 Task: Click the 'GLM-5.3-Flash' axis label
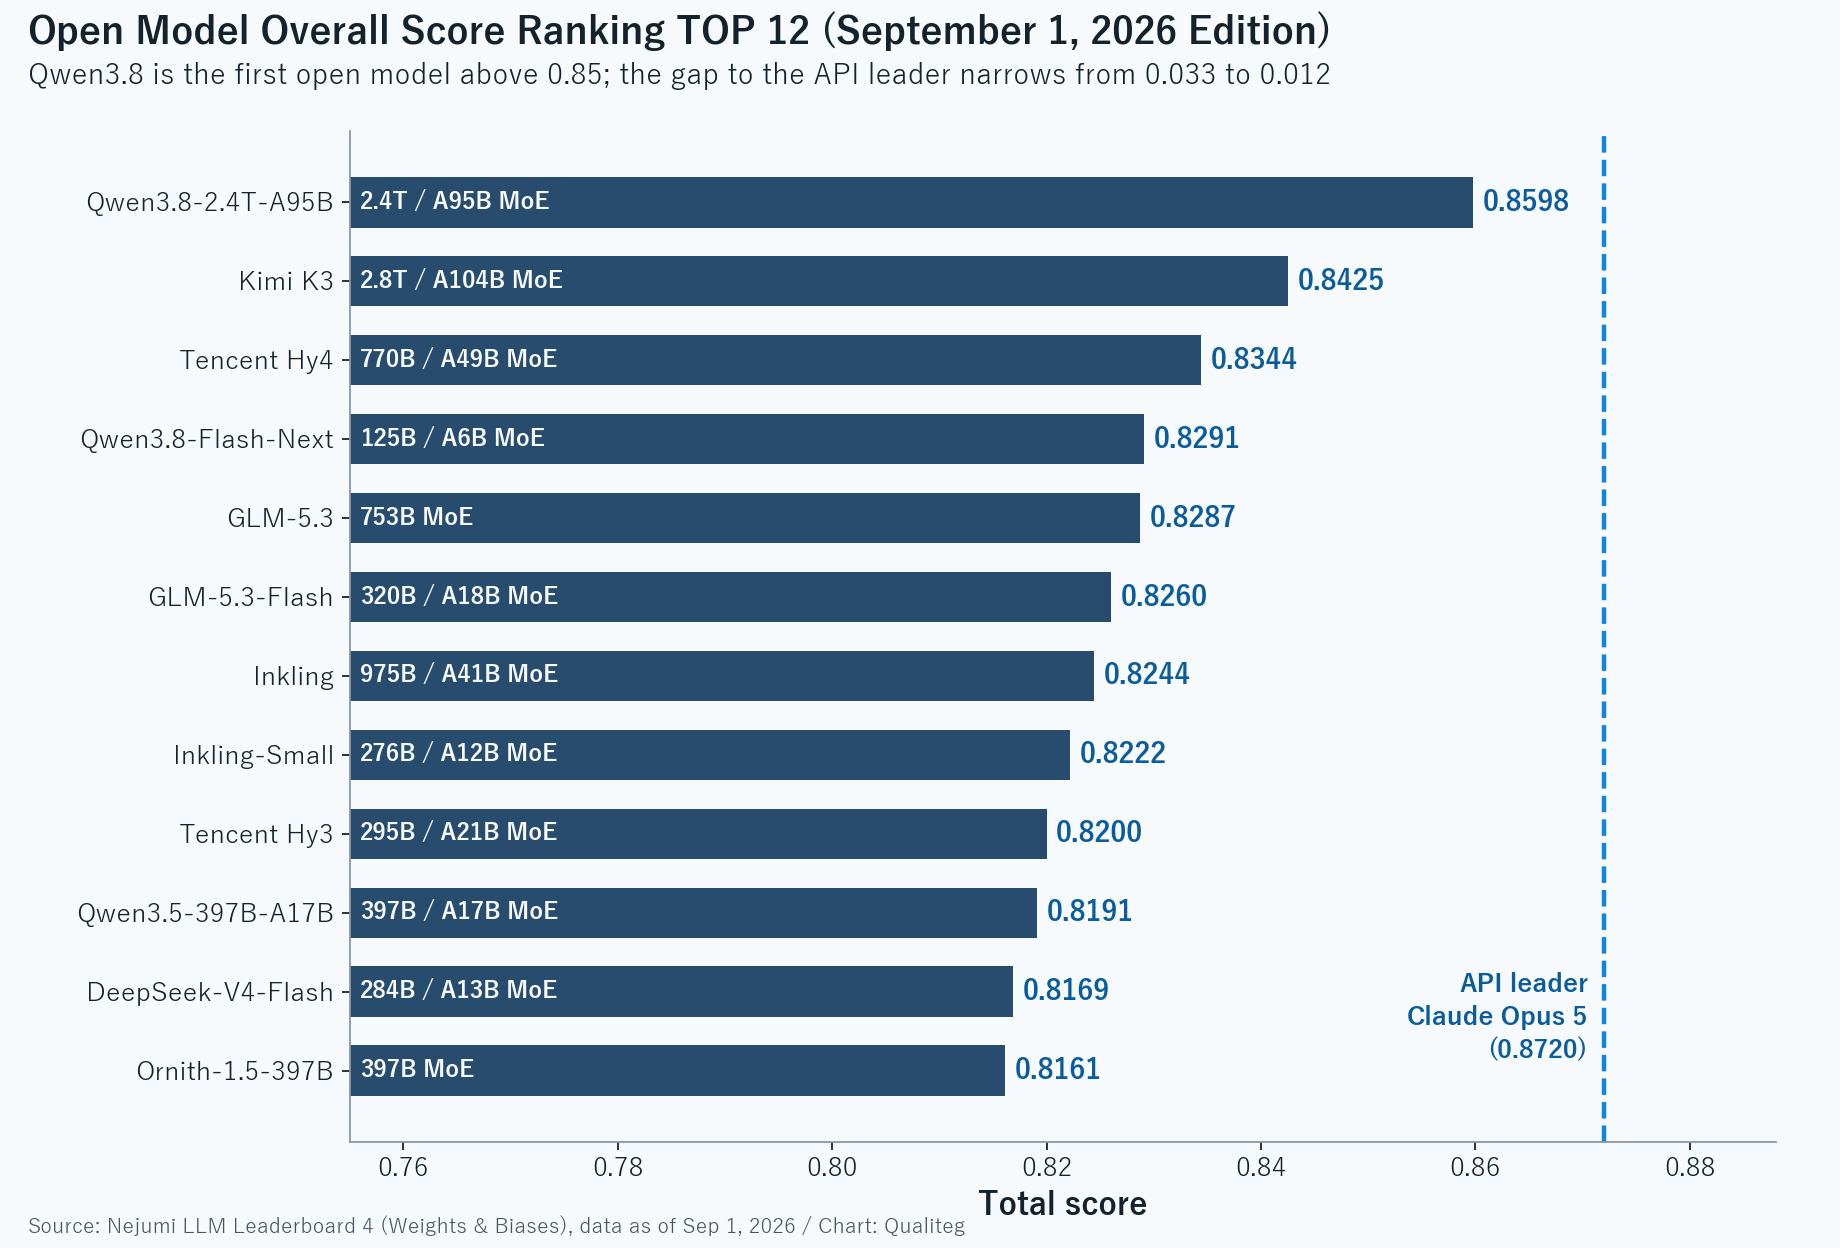tap(241, 597)
